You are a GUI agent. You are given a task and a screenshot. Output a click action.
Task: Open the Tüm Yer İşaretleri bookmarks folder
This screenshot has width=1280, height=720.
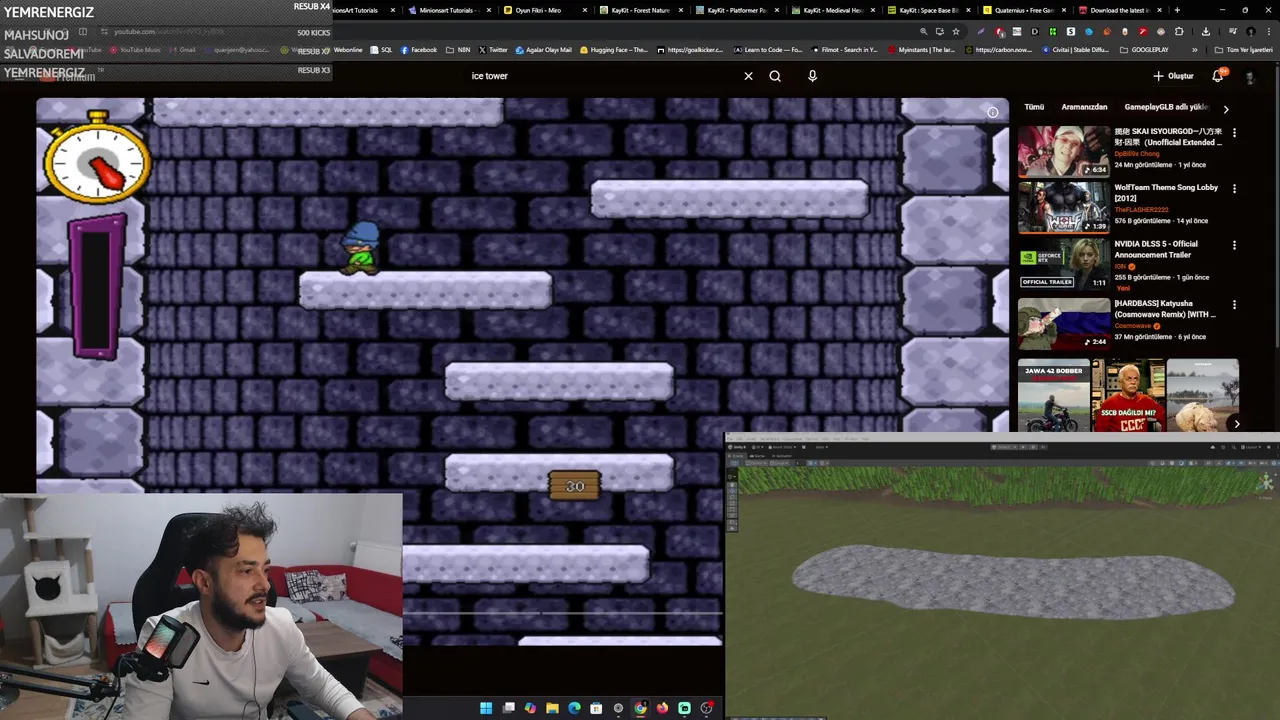[x=1244, y=50]
